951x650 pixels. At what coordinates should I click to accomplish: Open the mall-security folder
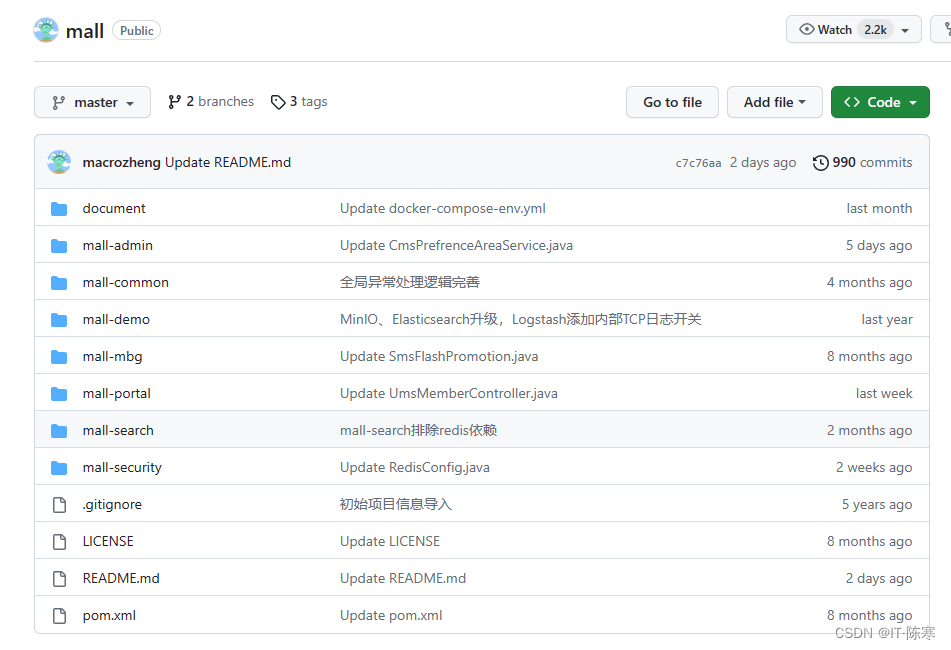click(122, 467)
